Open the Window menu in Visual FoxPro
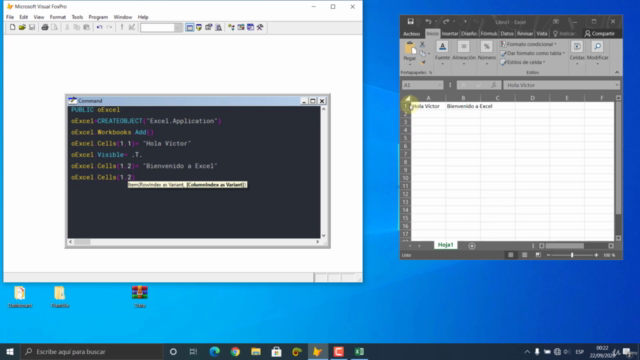640x360 pixels. (122, 17)
